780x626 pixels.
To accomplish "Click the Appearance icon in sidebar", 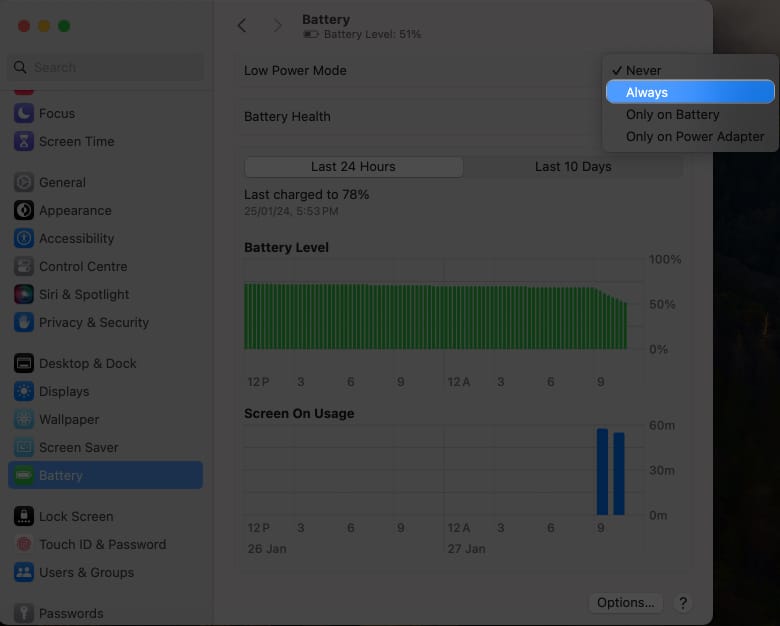I will [x=24, y=210].
